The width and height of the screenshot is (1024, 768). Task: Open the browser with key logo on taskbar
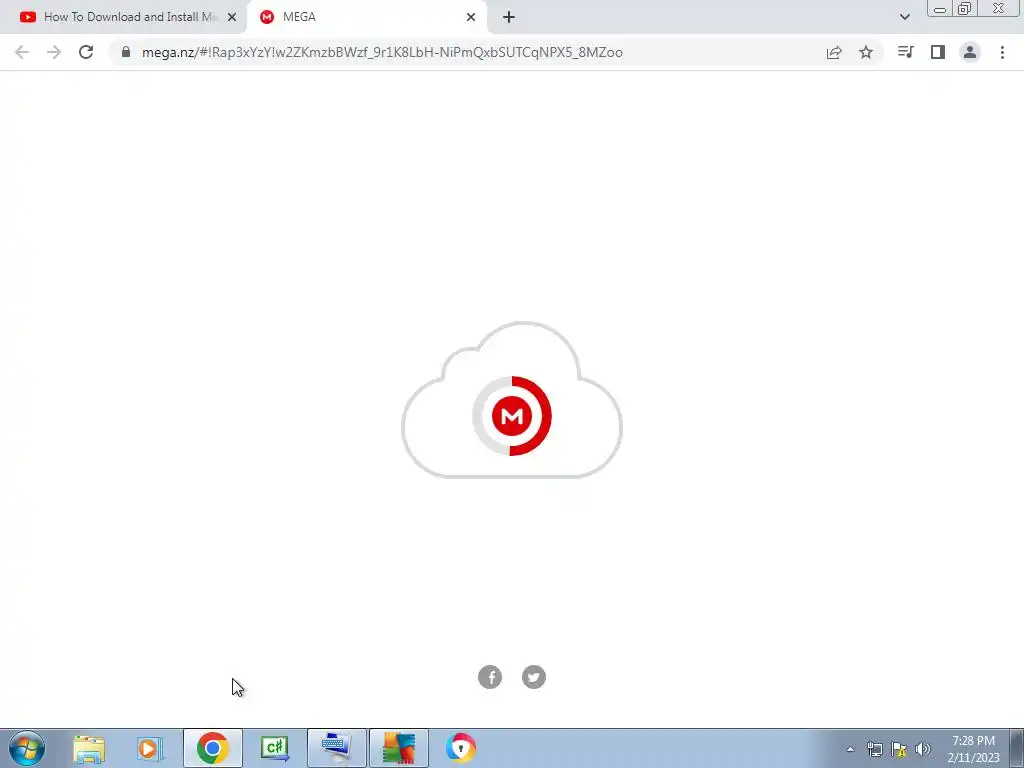point(460,748)
